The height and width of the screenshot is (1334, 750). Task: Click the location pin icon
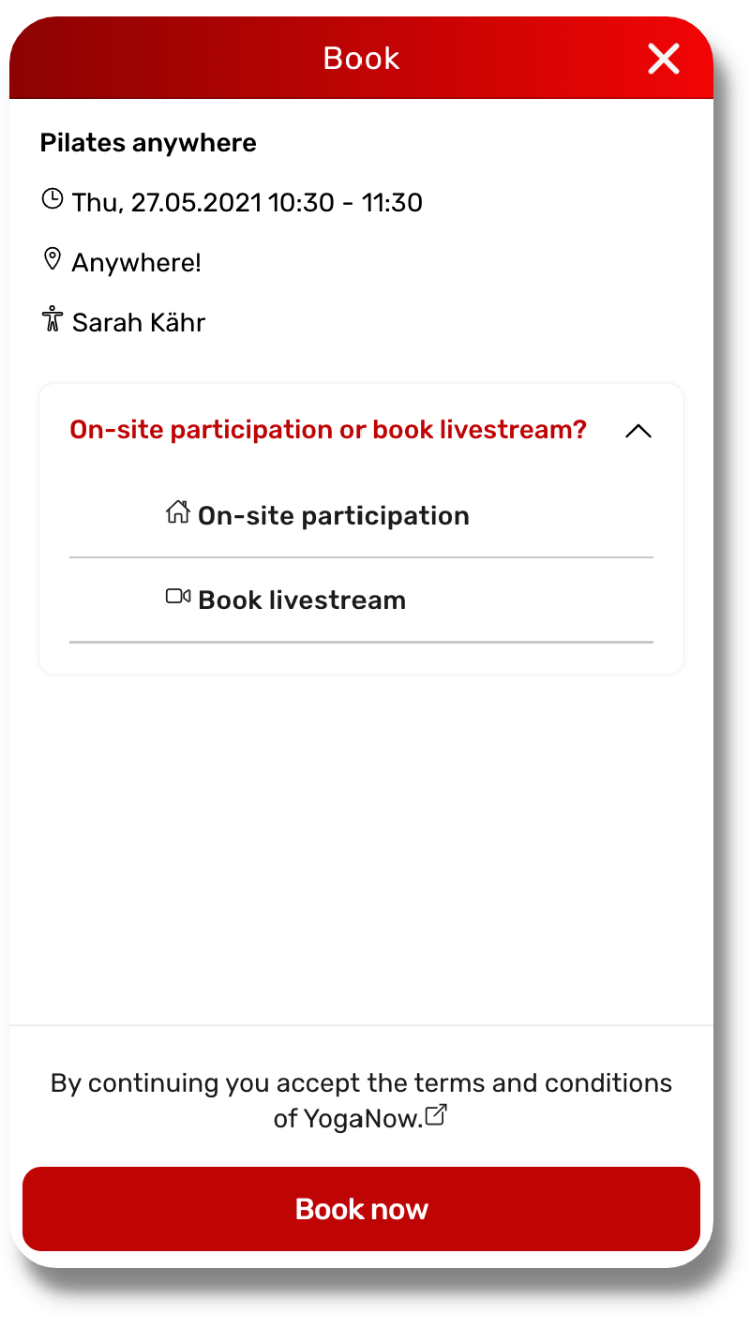click(x=52, y=260)
